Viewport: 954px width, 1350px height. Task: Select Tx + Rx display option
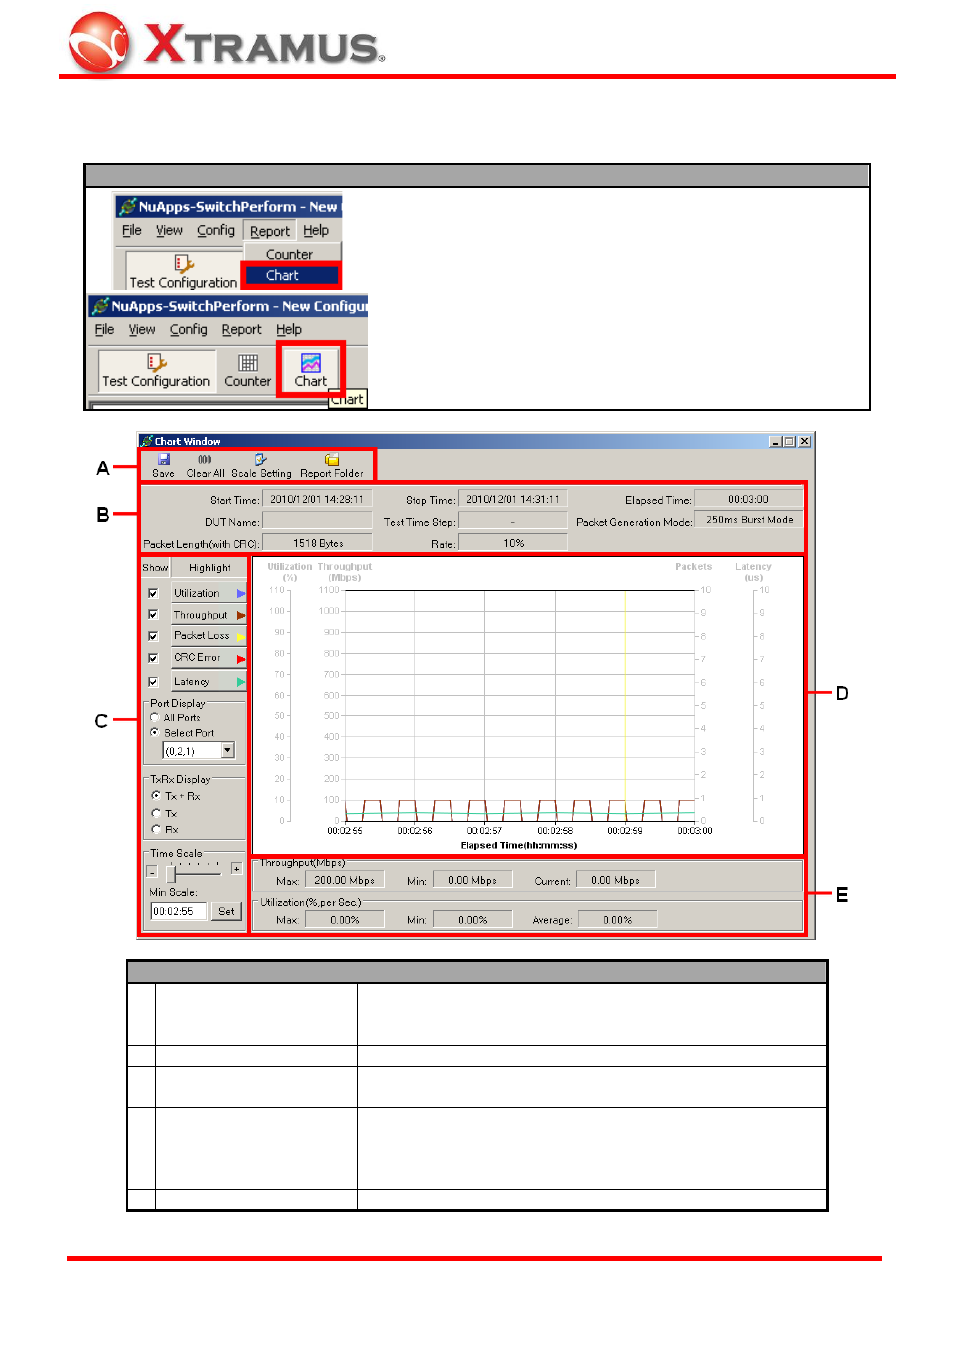click(x=156, y=795)
